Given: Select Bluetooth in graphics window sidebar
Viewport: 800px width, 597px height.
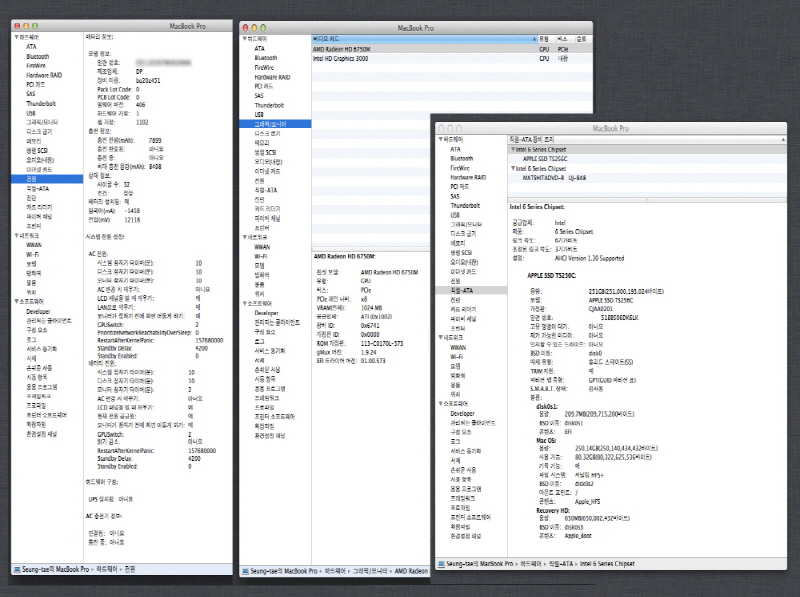Looking at the screenshot, I should tap(265, 58).
